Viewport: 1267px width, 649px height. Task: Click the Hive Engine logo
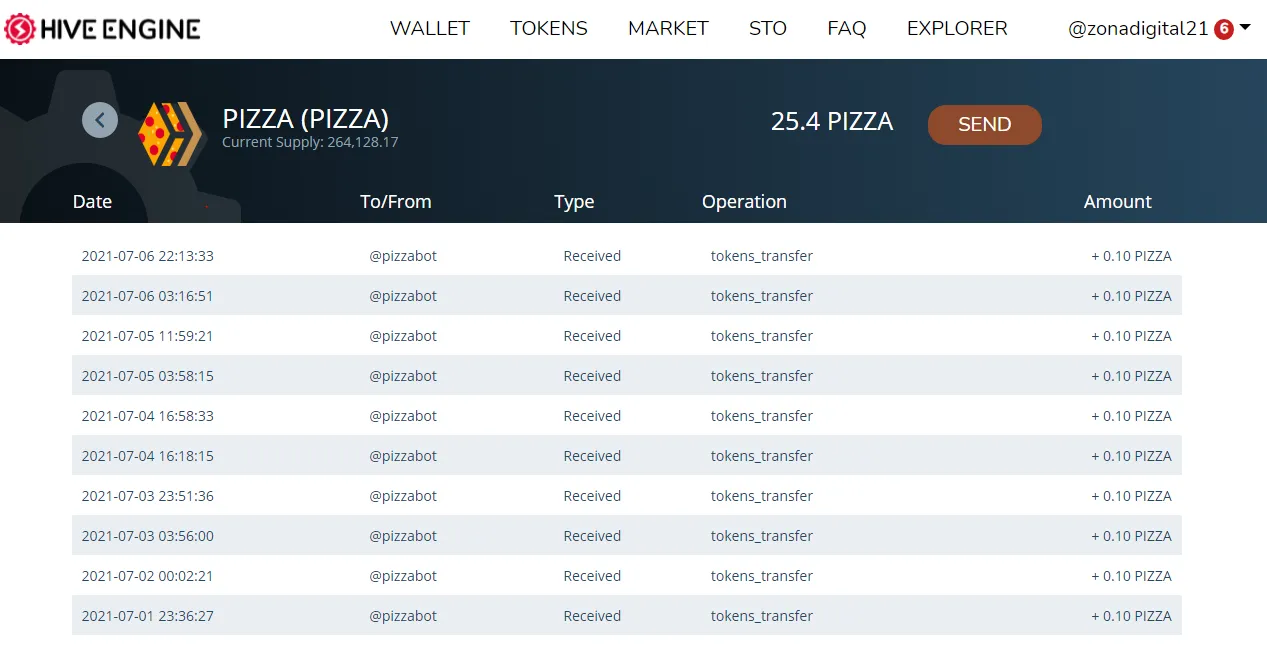pyautogui.click(x=102, y=29)
